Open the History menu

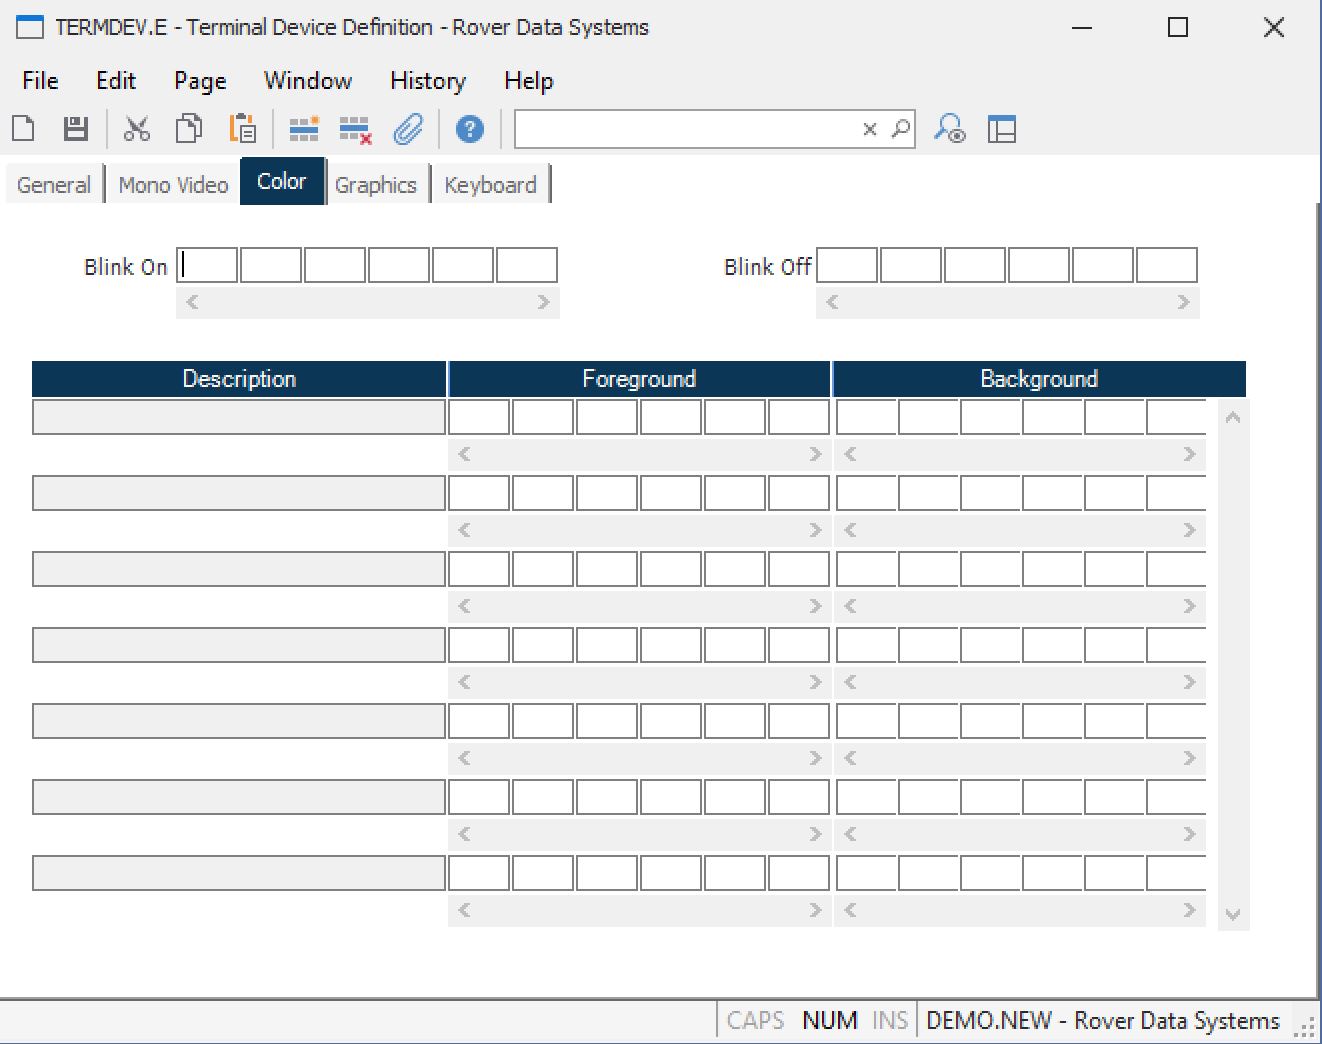pos(427,81)
